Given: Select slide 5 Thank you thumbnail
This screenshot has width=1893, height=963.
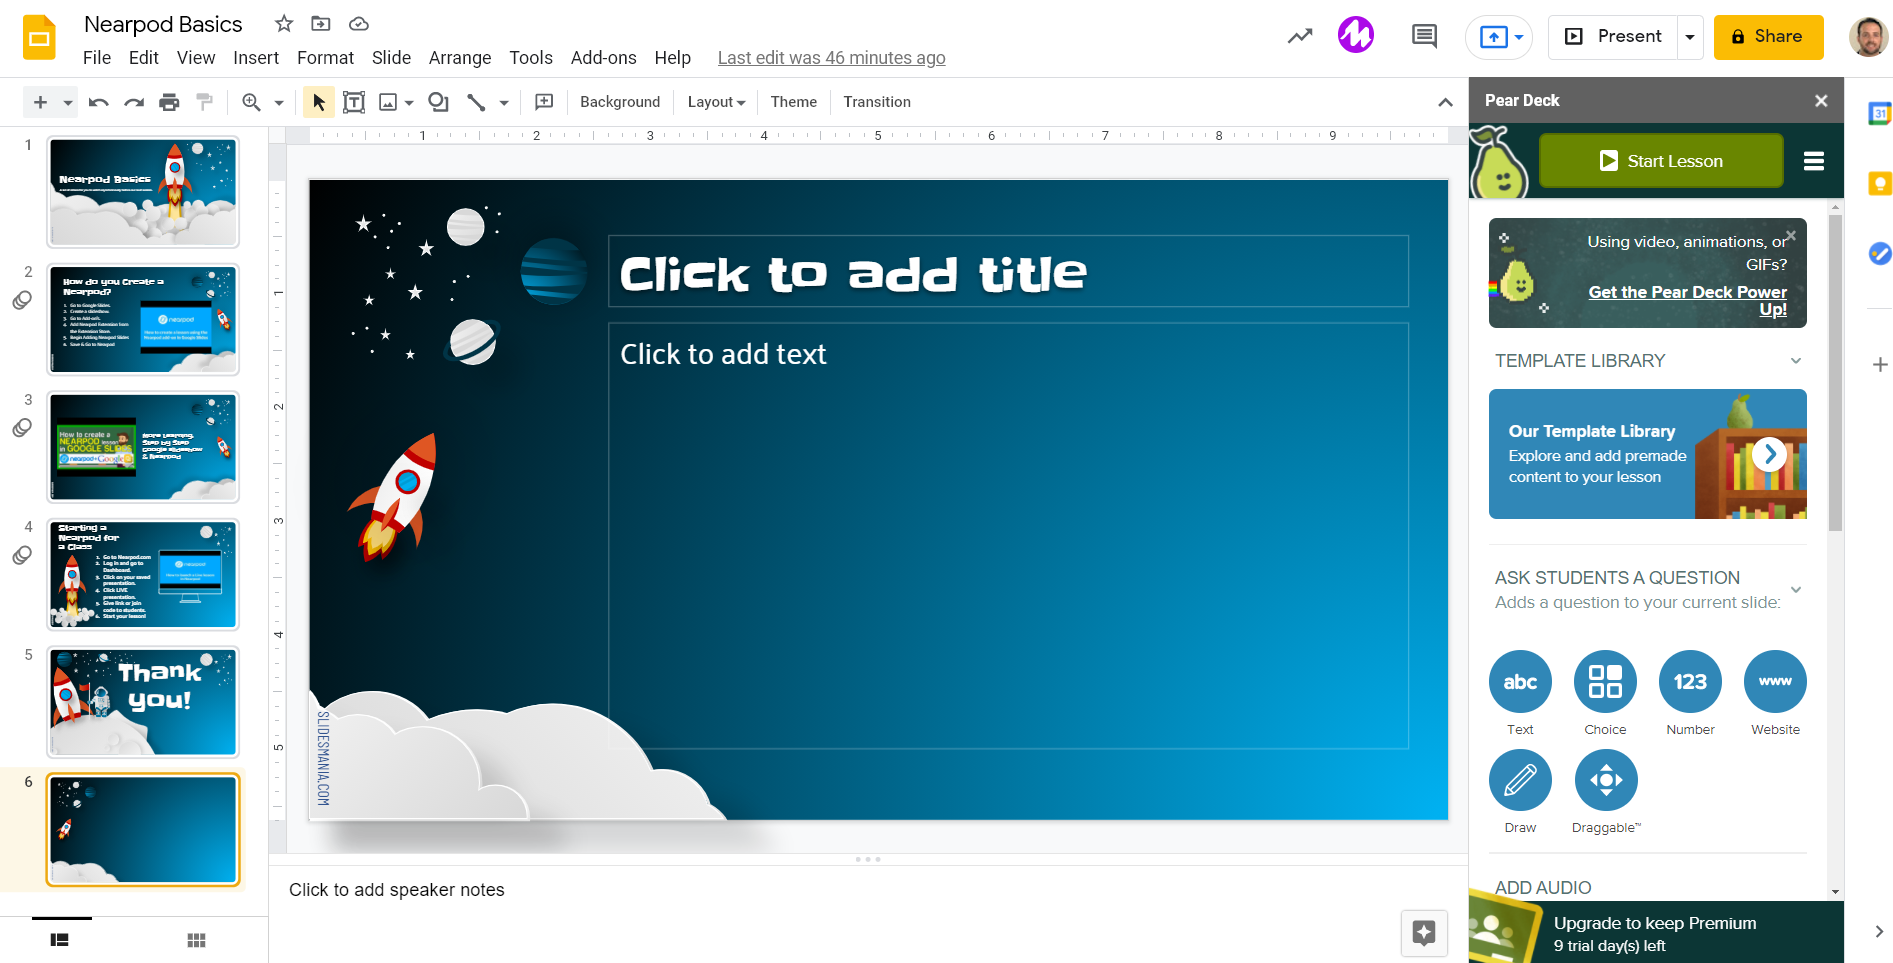Looking at the screenshot, I should [x=143, y=702].
